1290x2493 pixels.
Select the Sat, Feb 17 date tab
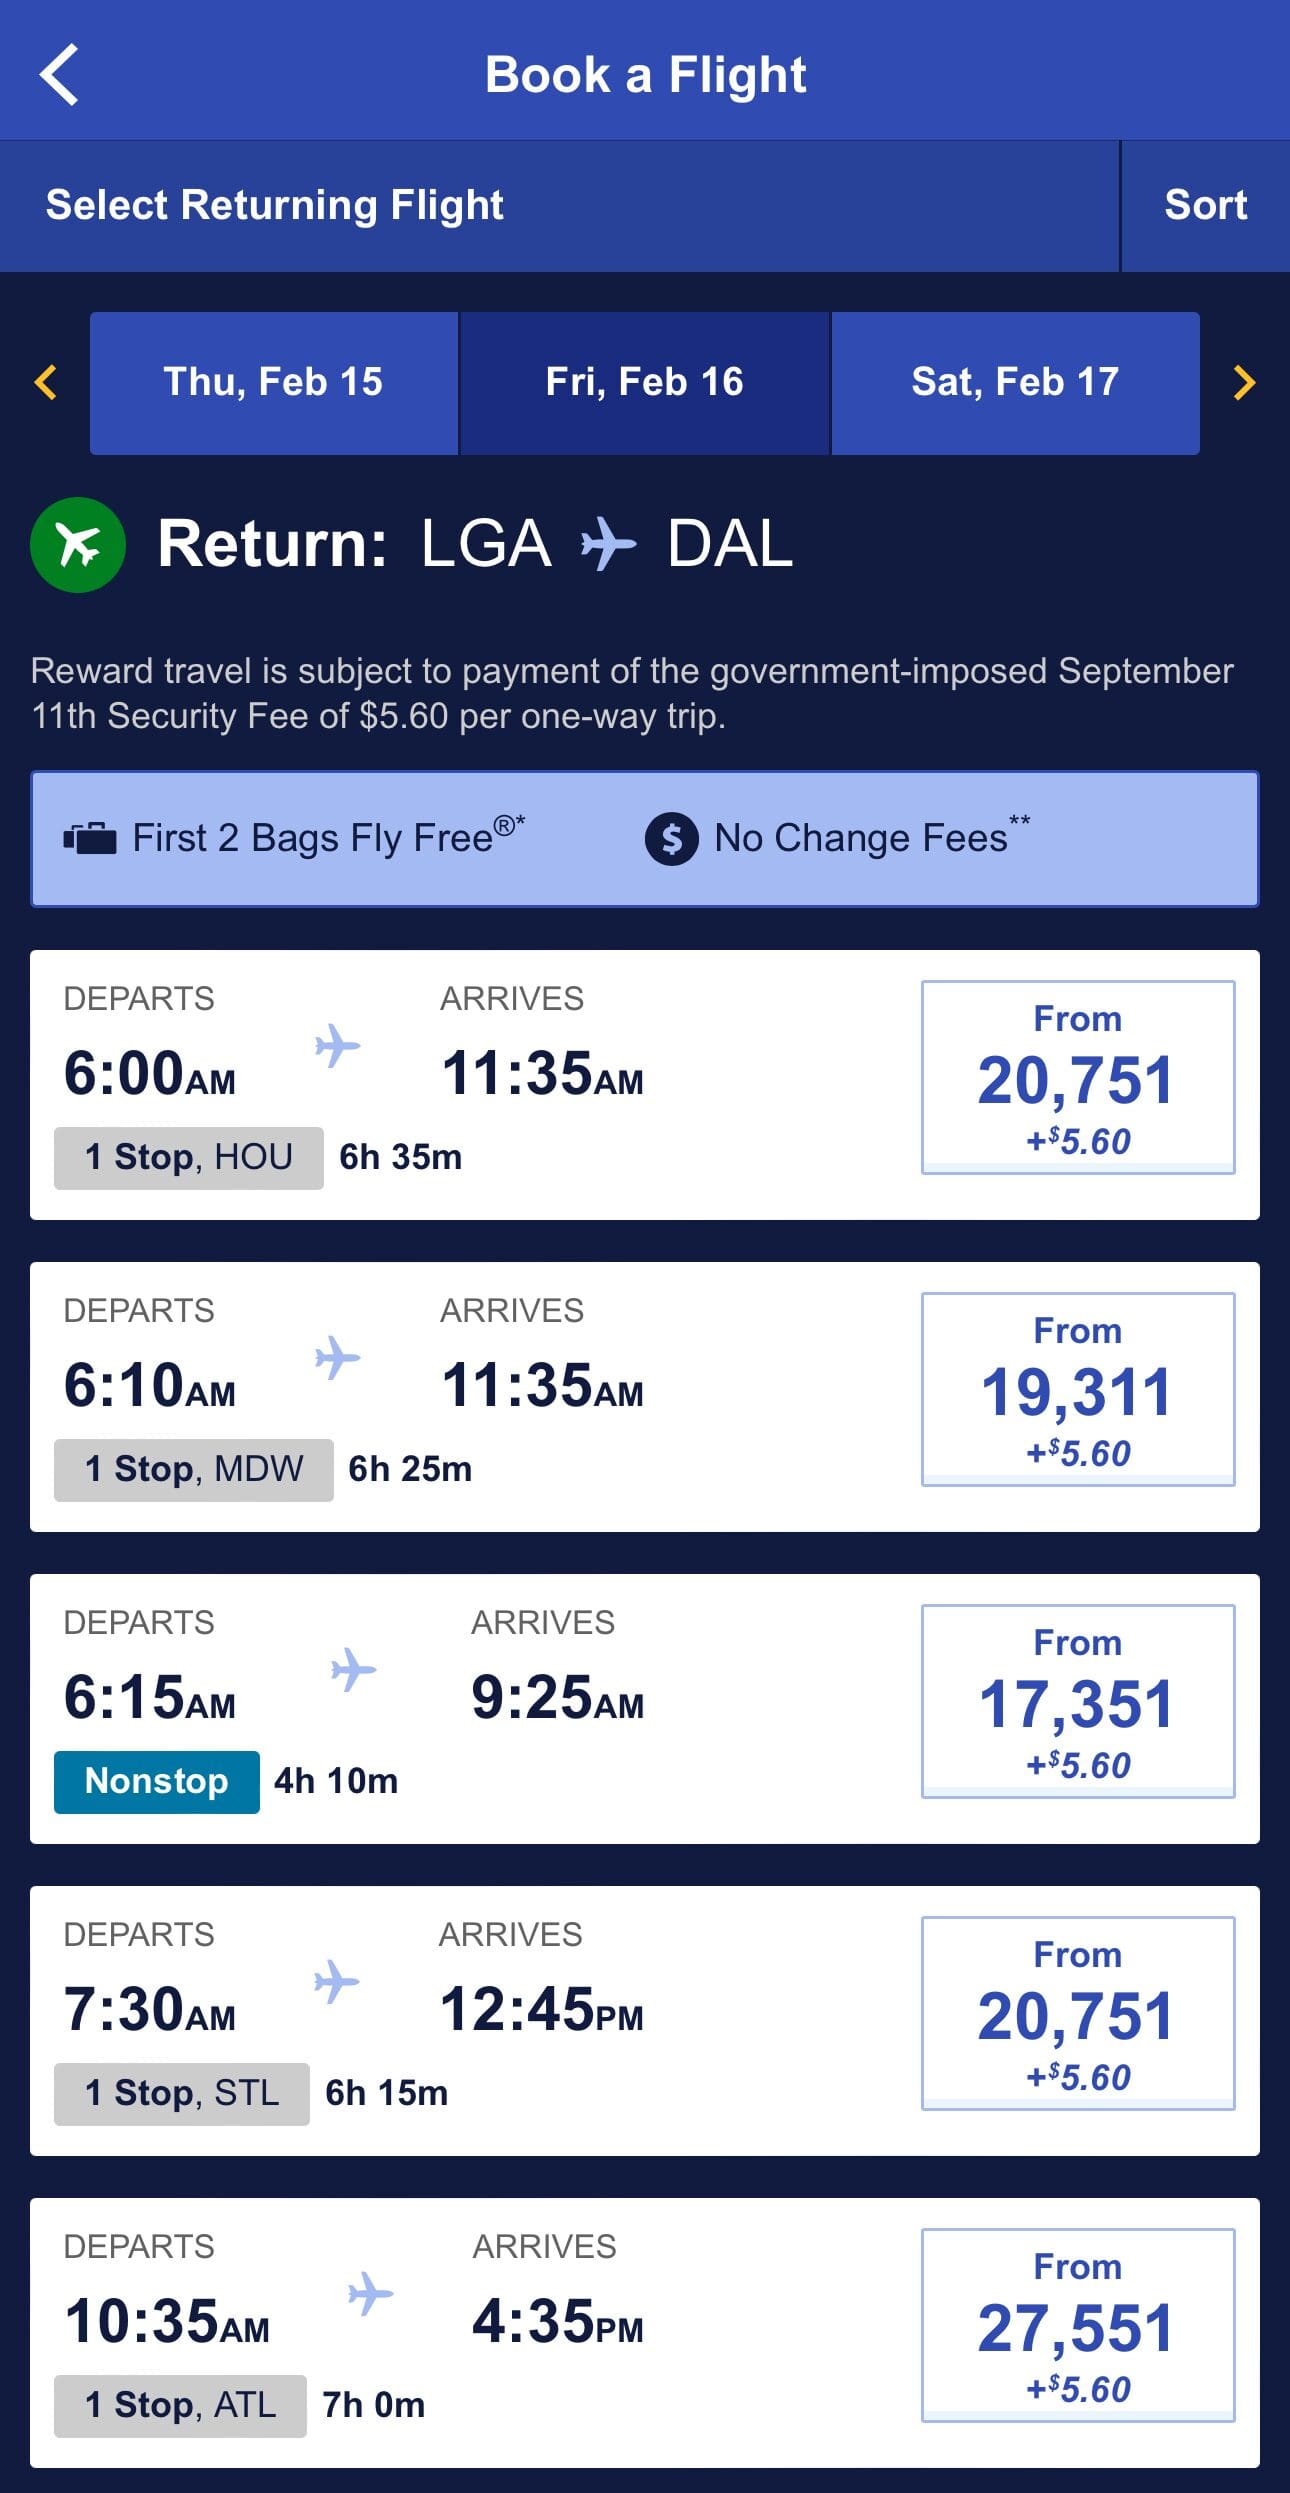click(x=1014, y=381)
